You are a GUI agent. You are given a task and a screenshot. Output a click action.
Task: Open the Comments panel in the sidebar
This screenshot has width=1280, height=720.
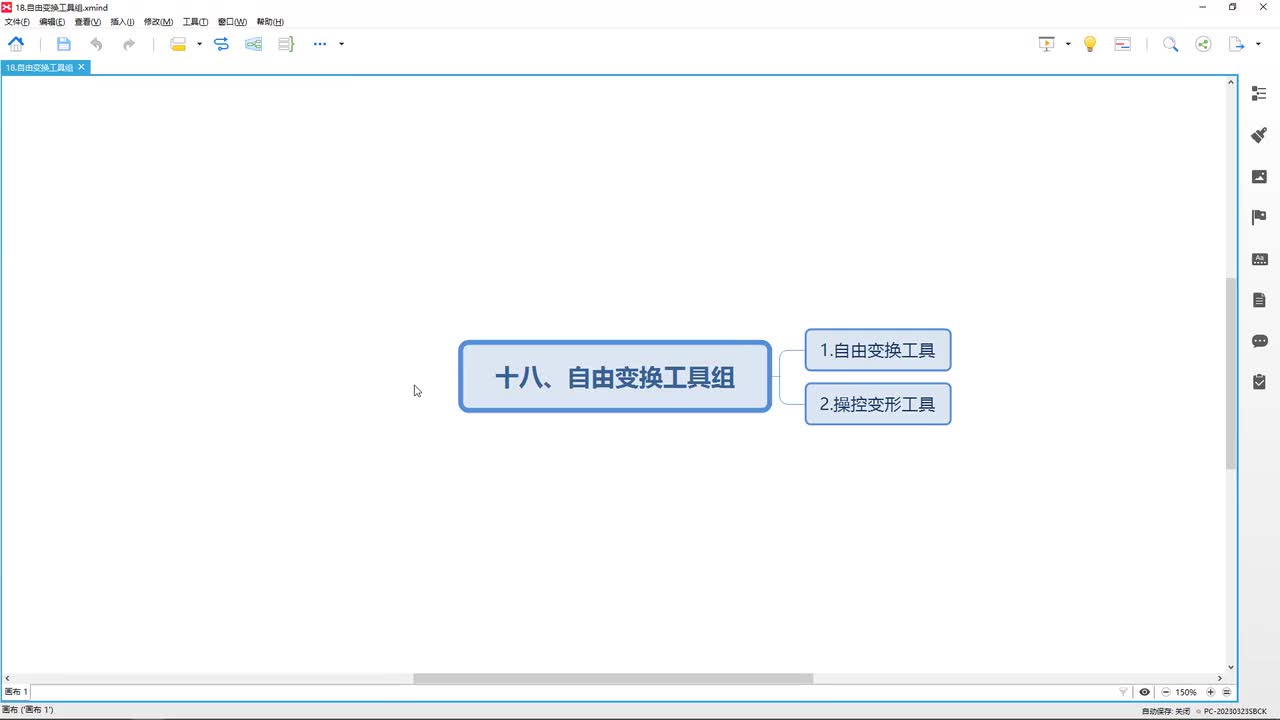[x=1259, y=341]
